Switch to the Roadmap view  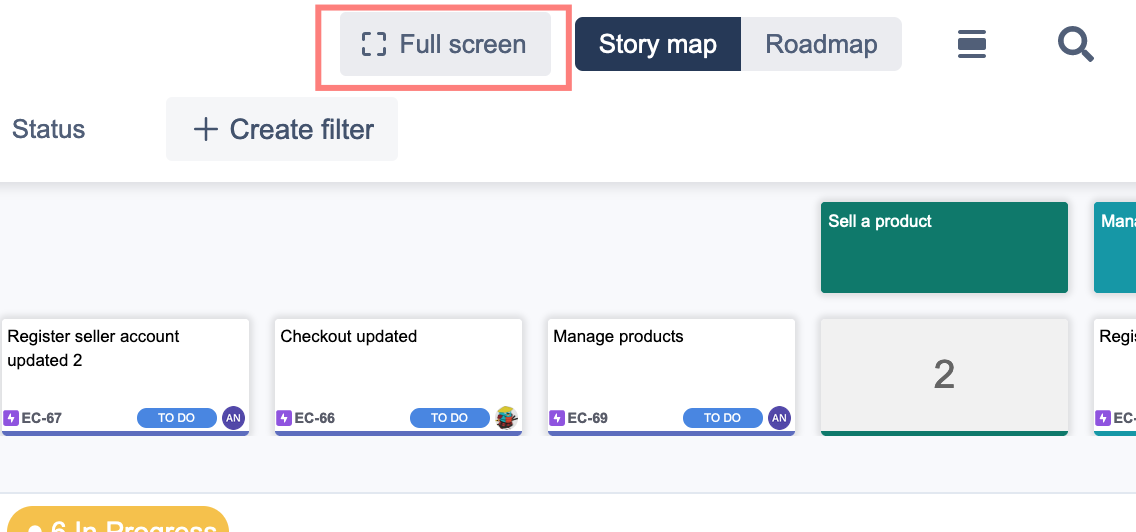tap(821, 44)
